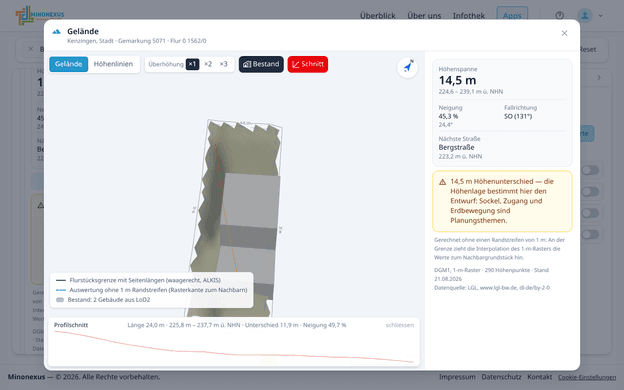
Task: Open the Über uns menu item
Action: coord(424,16)
